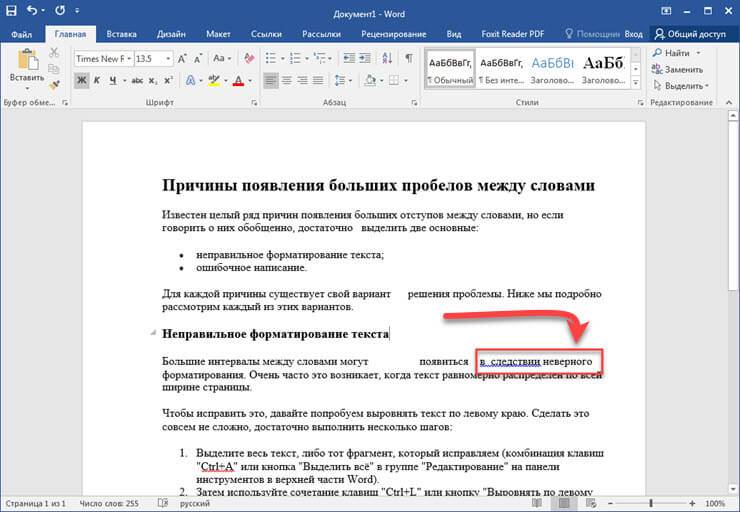Image resolution: width=740 pixels, height=512 pixels.
Task: Activate the Format Painter brush
Action: 54,85
